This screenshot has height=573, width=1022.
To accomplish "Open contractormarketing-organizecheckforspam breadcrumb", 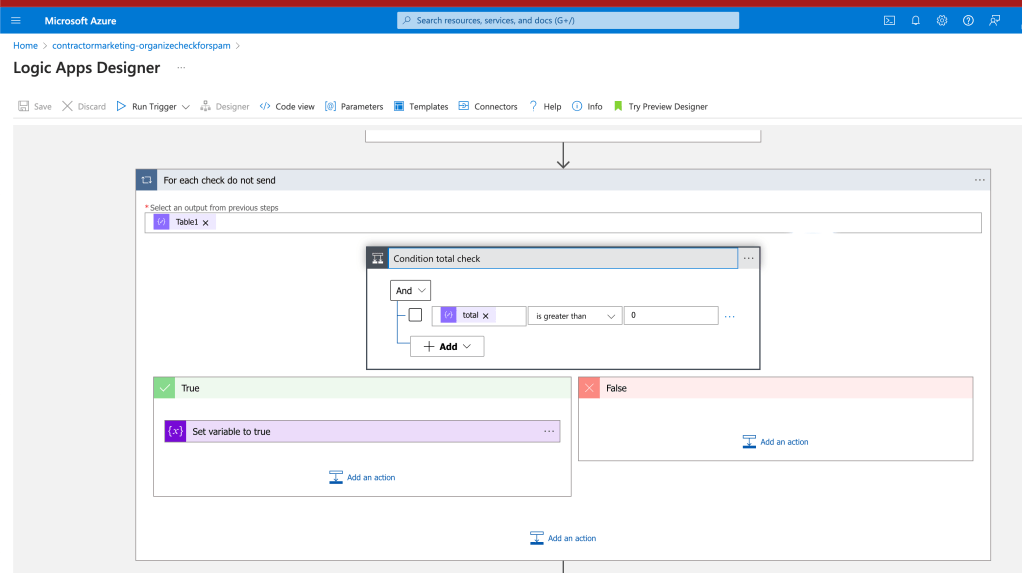I will (x=141, y=46).
